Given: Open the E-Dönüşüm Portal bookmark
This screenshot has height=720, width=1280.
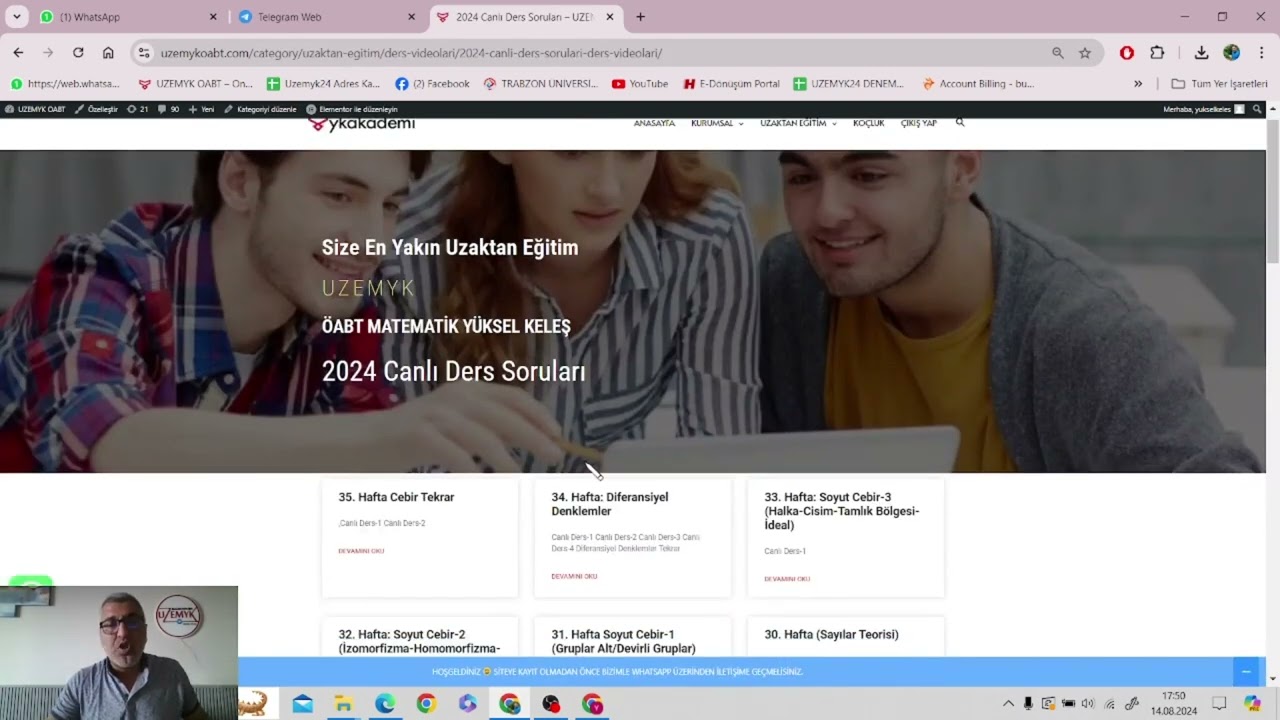Looking at the screenshot, I should (731, 84).
